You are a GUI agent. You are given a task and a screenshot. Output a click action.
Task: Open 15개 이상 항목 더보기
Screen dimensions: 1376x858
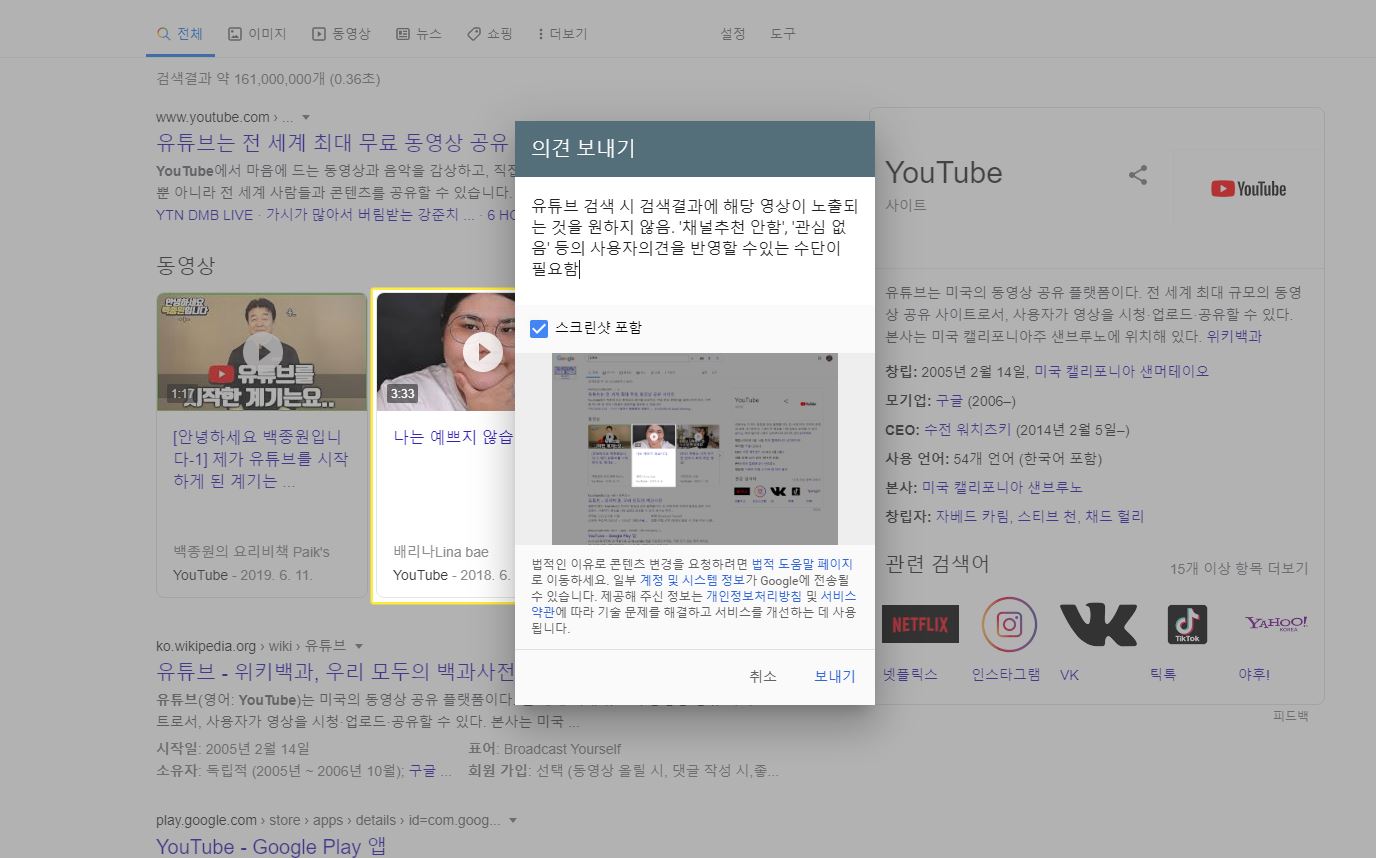(1239, 568)
